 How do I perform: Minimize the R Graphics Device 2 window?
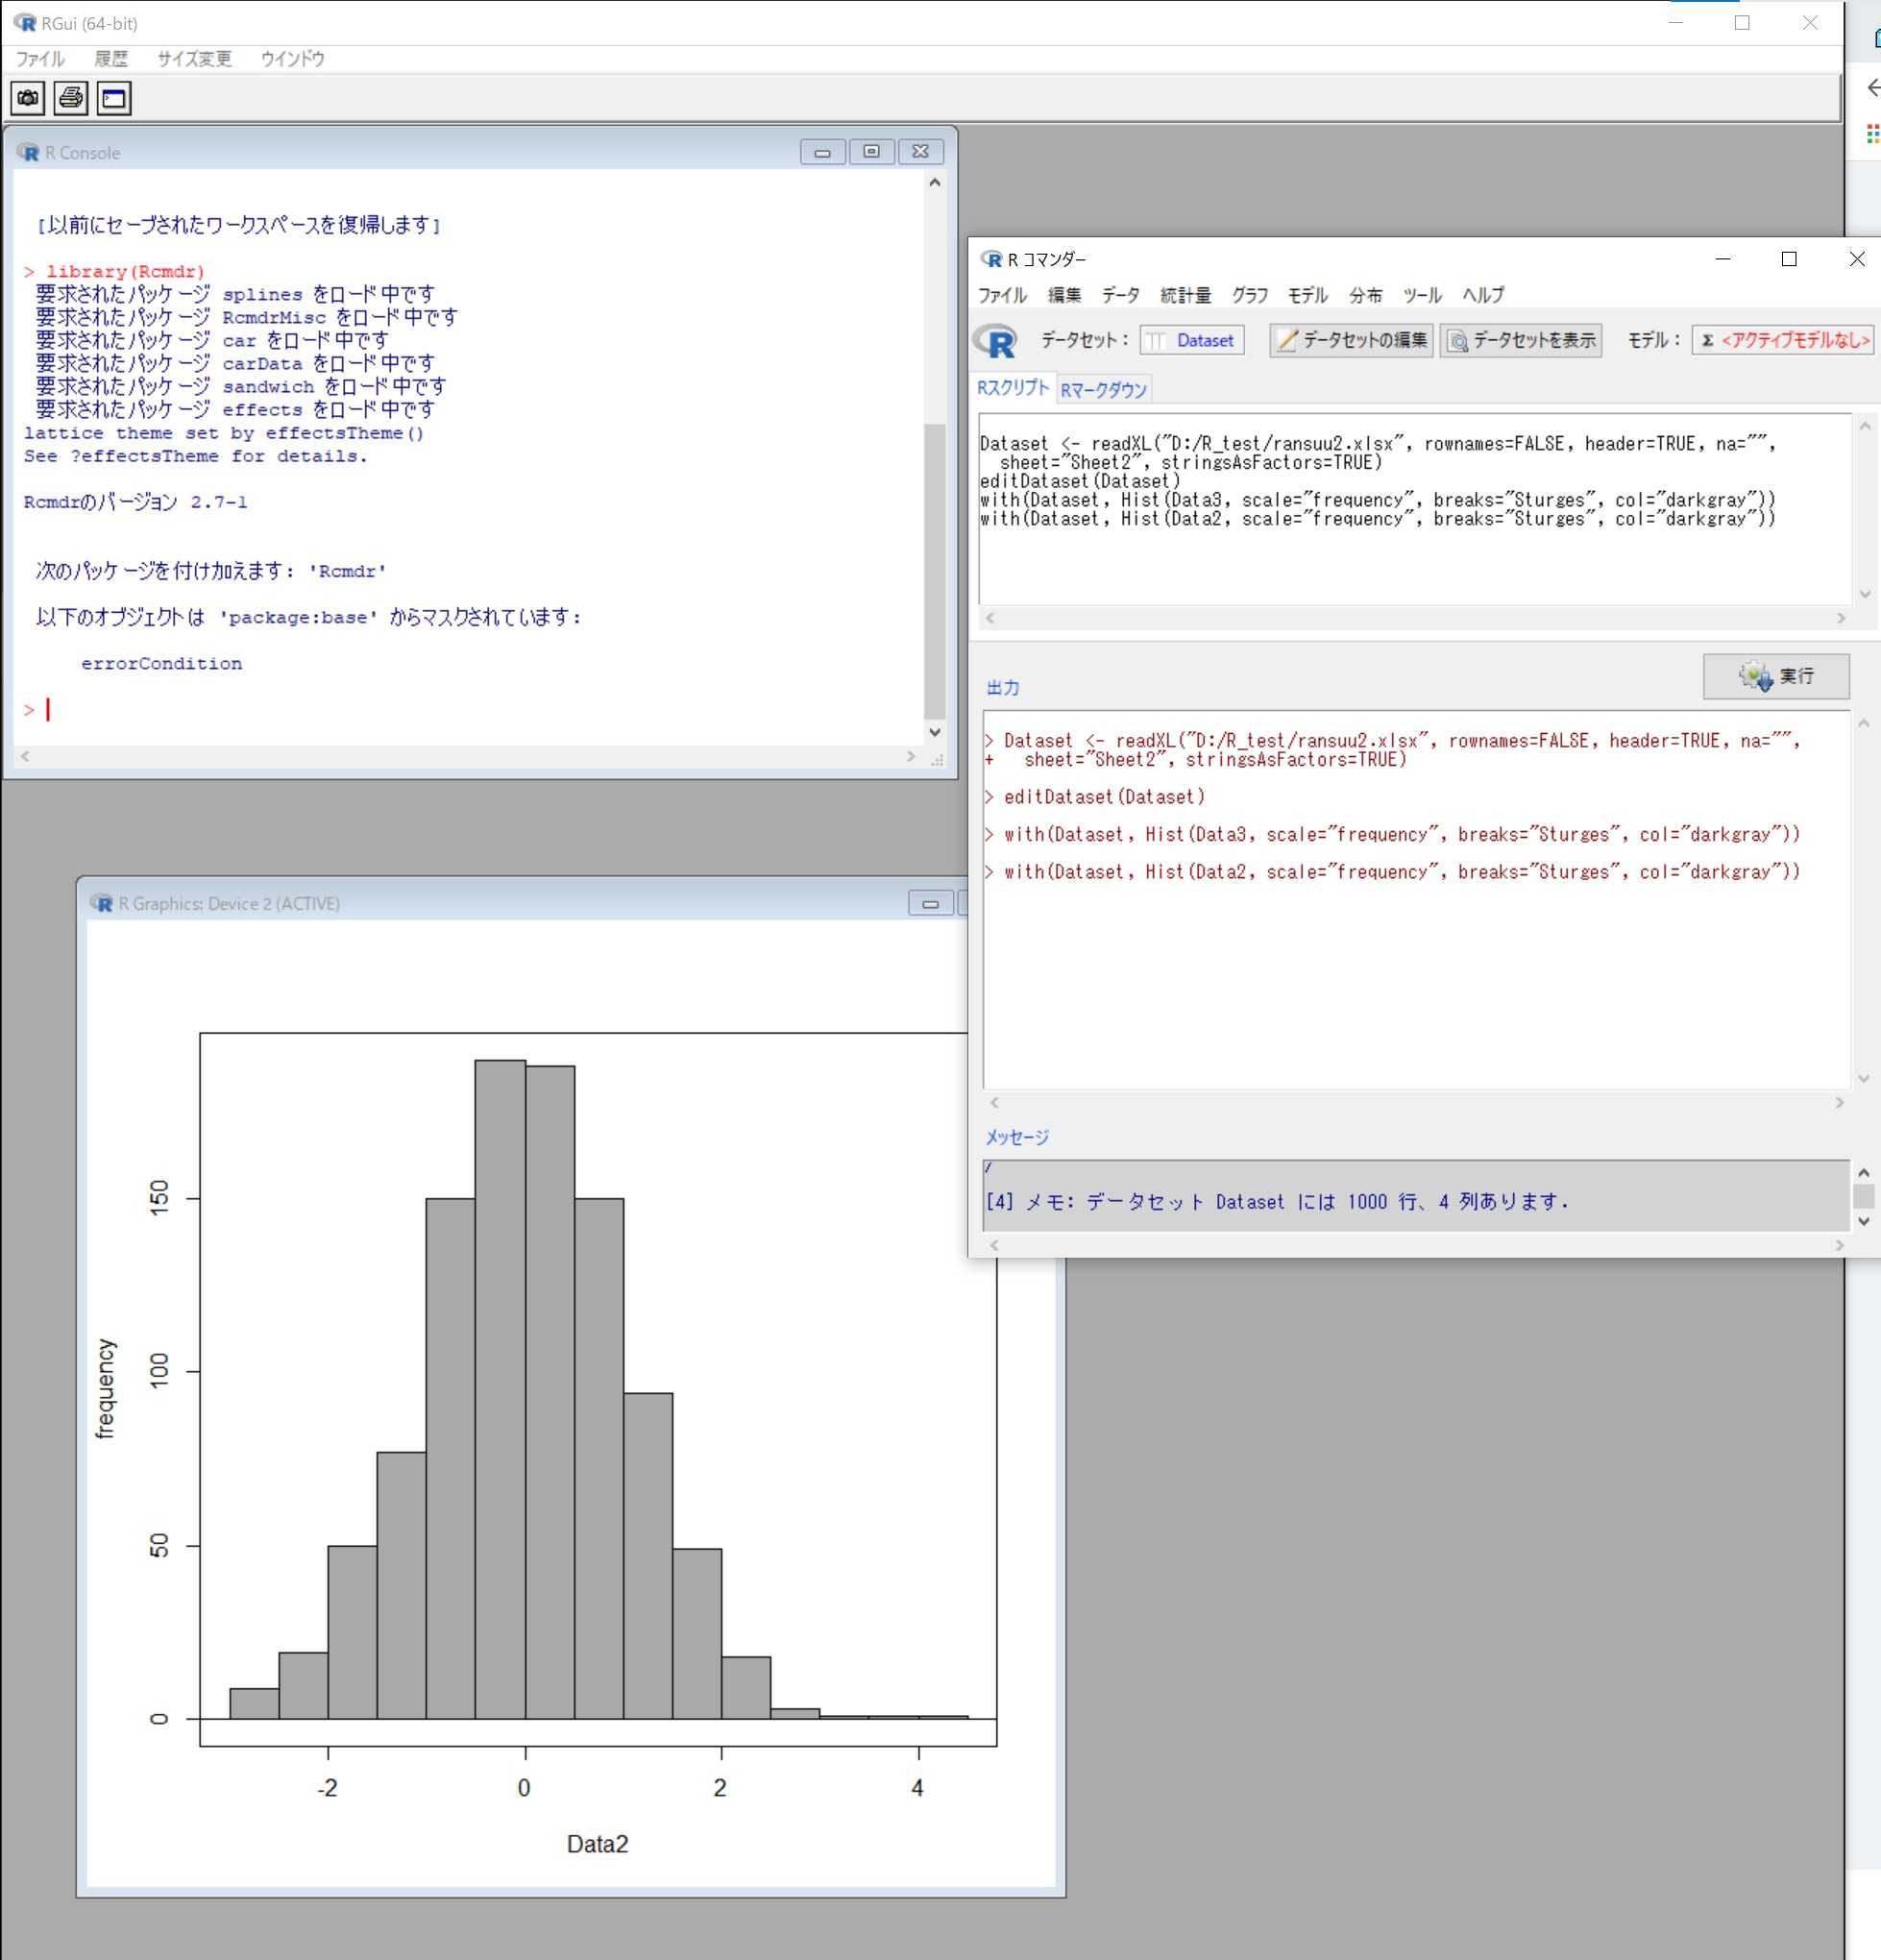coord(929,904)
